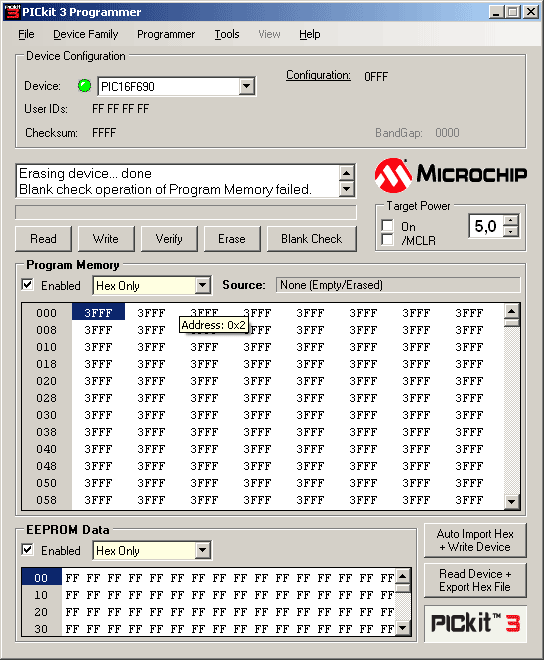
Task: Click the Configuration value 0FFF
Action: point(376,77)
